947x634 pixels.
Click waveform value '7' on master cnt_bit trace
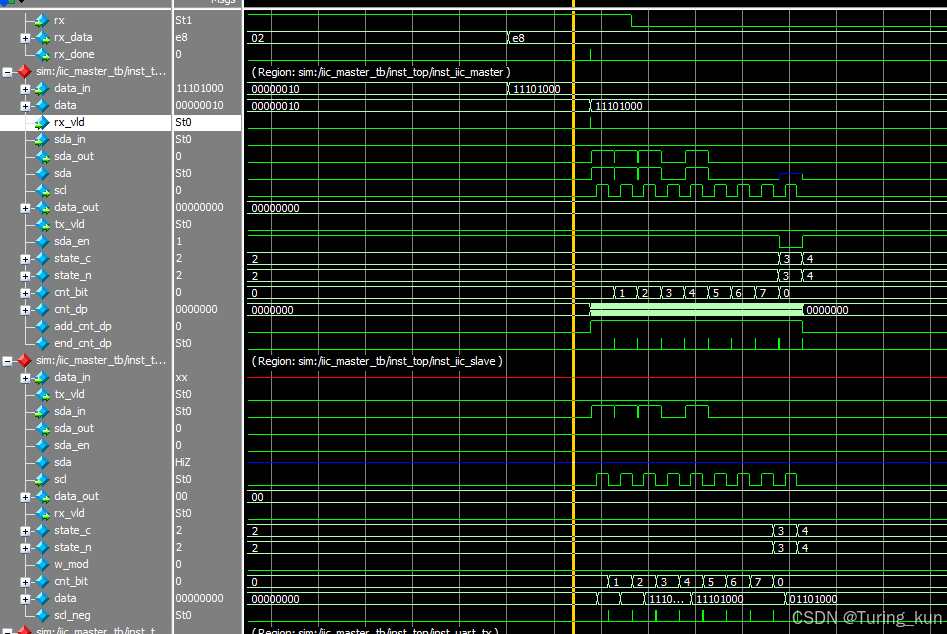pyautogui.click(x=763, y=293)
